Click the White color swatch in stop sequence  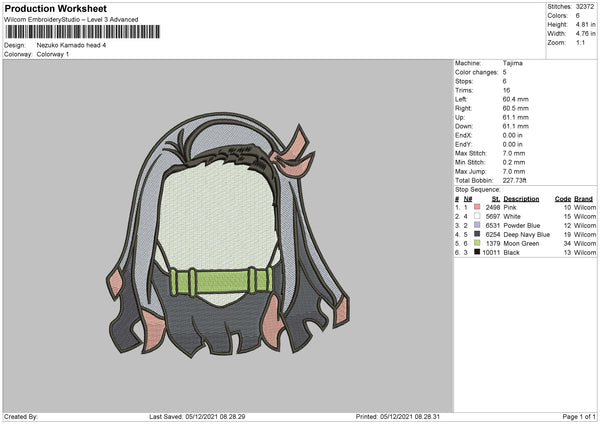coord(477,216)
